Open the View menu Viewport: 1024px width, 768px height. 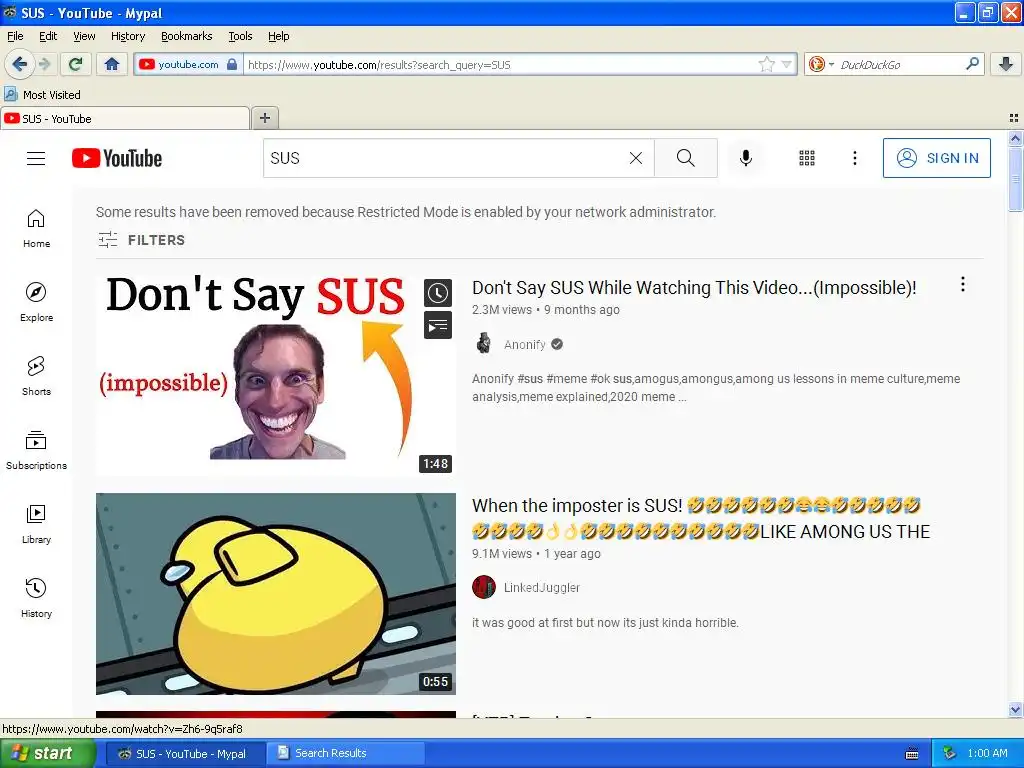(84, 36)
